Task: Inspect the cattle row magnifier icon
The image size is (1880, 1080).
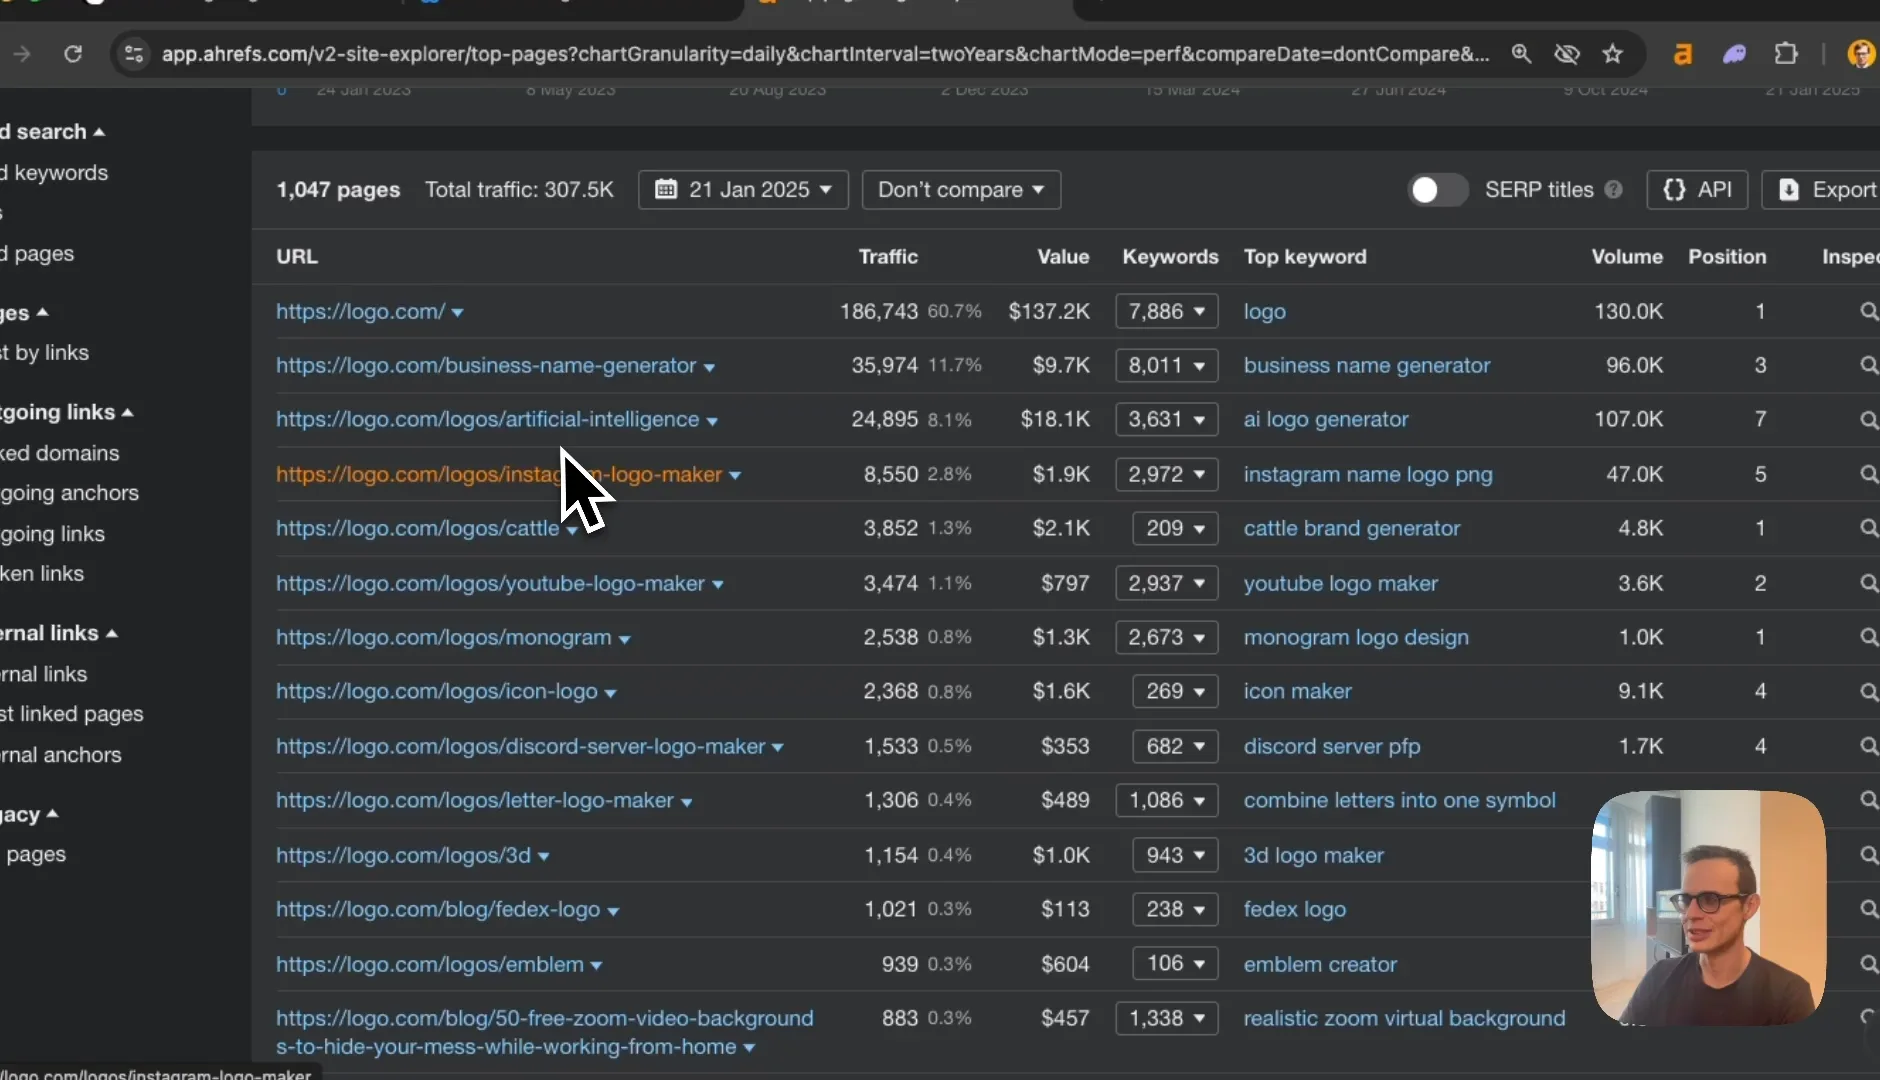Action: coord(1868,528)
